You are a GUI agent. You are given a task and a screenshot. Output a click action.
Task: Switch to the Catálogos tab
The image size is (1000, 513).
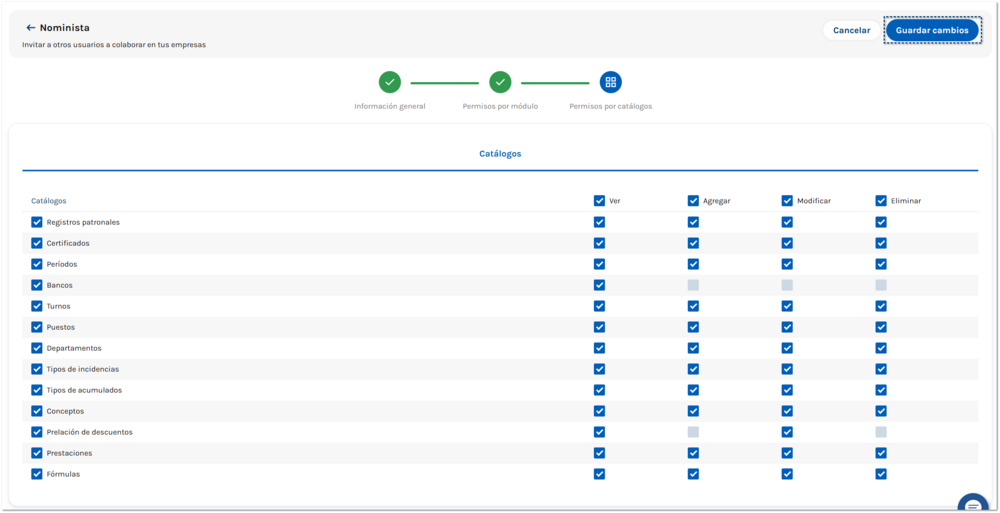tap(500, 154)
